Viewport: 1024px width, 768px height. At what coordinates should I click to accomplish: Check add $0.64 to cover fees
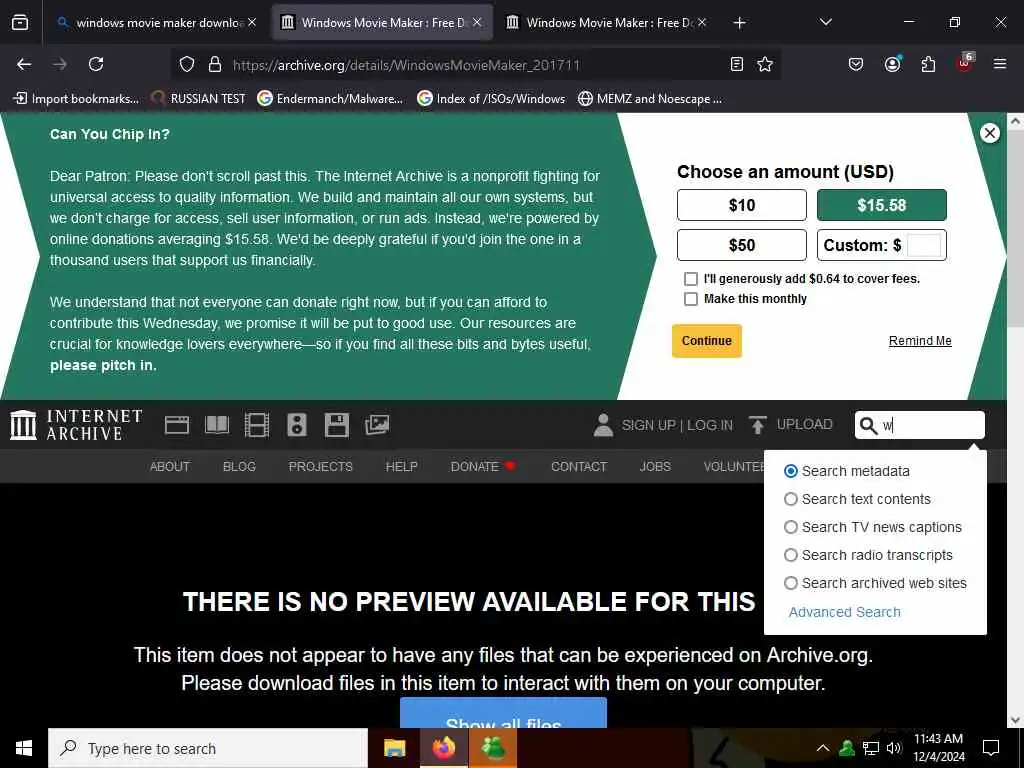(x=690, y=279)
